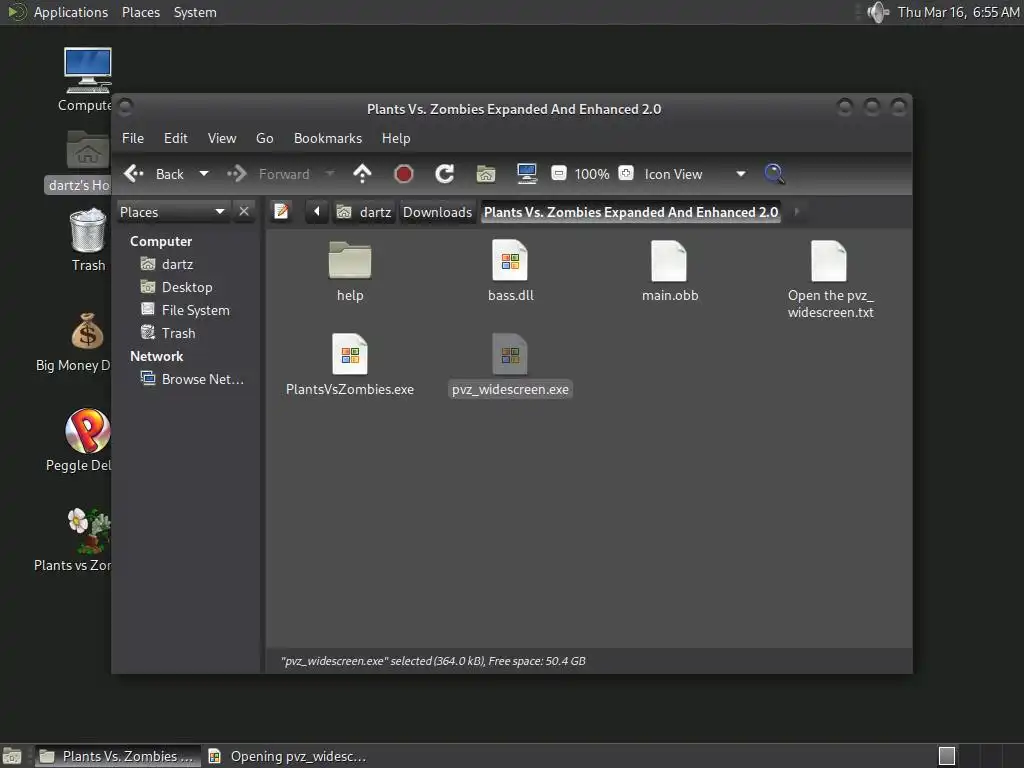Click the Plants Vs. Zombies Expanded path button
Screen dimensions: 1024x768
click(x=631, y=212)
